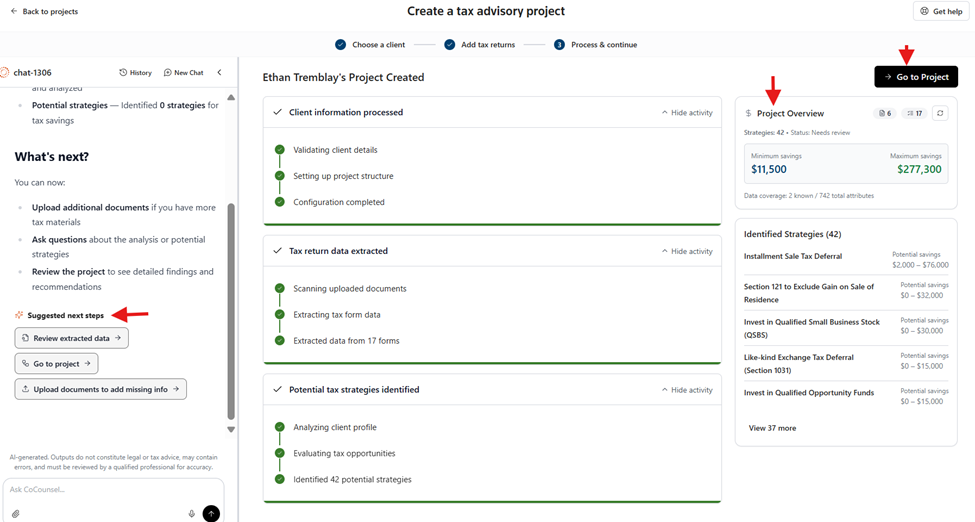Click the black Go to Project button
This screenshot has height=522, width=975.
tap(915, 77)
